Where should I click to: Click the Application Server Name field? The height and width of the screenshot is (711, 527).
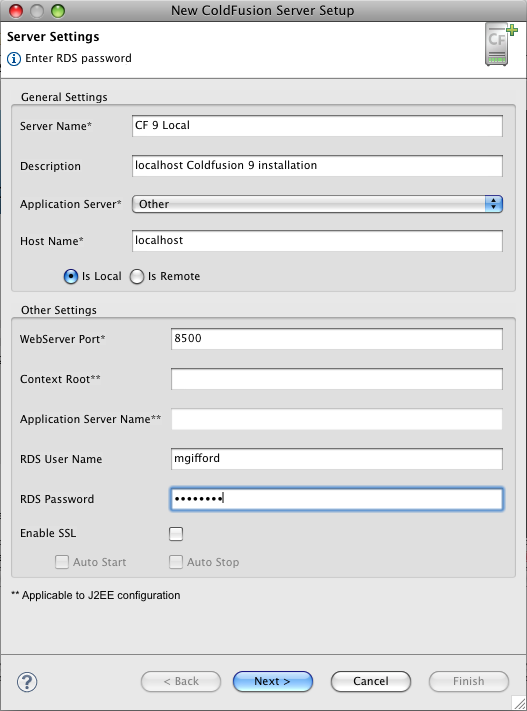pos(337,419)
